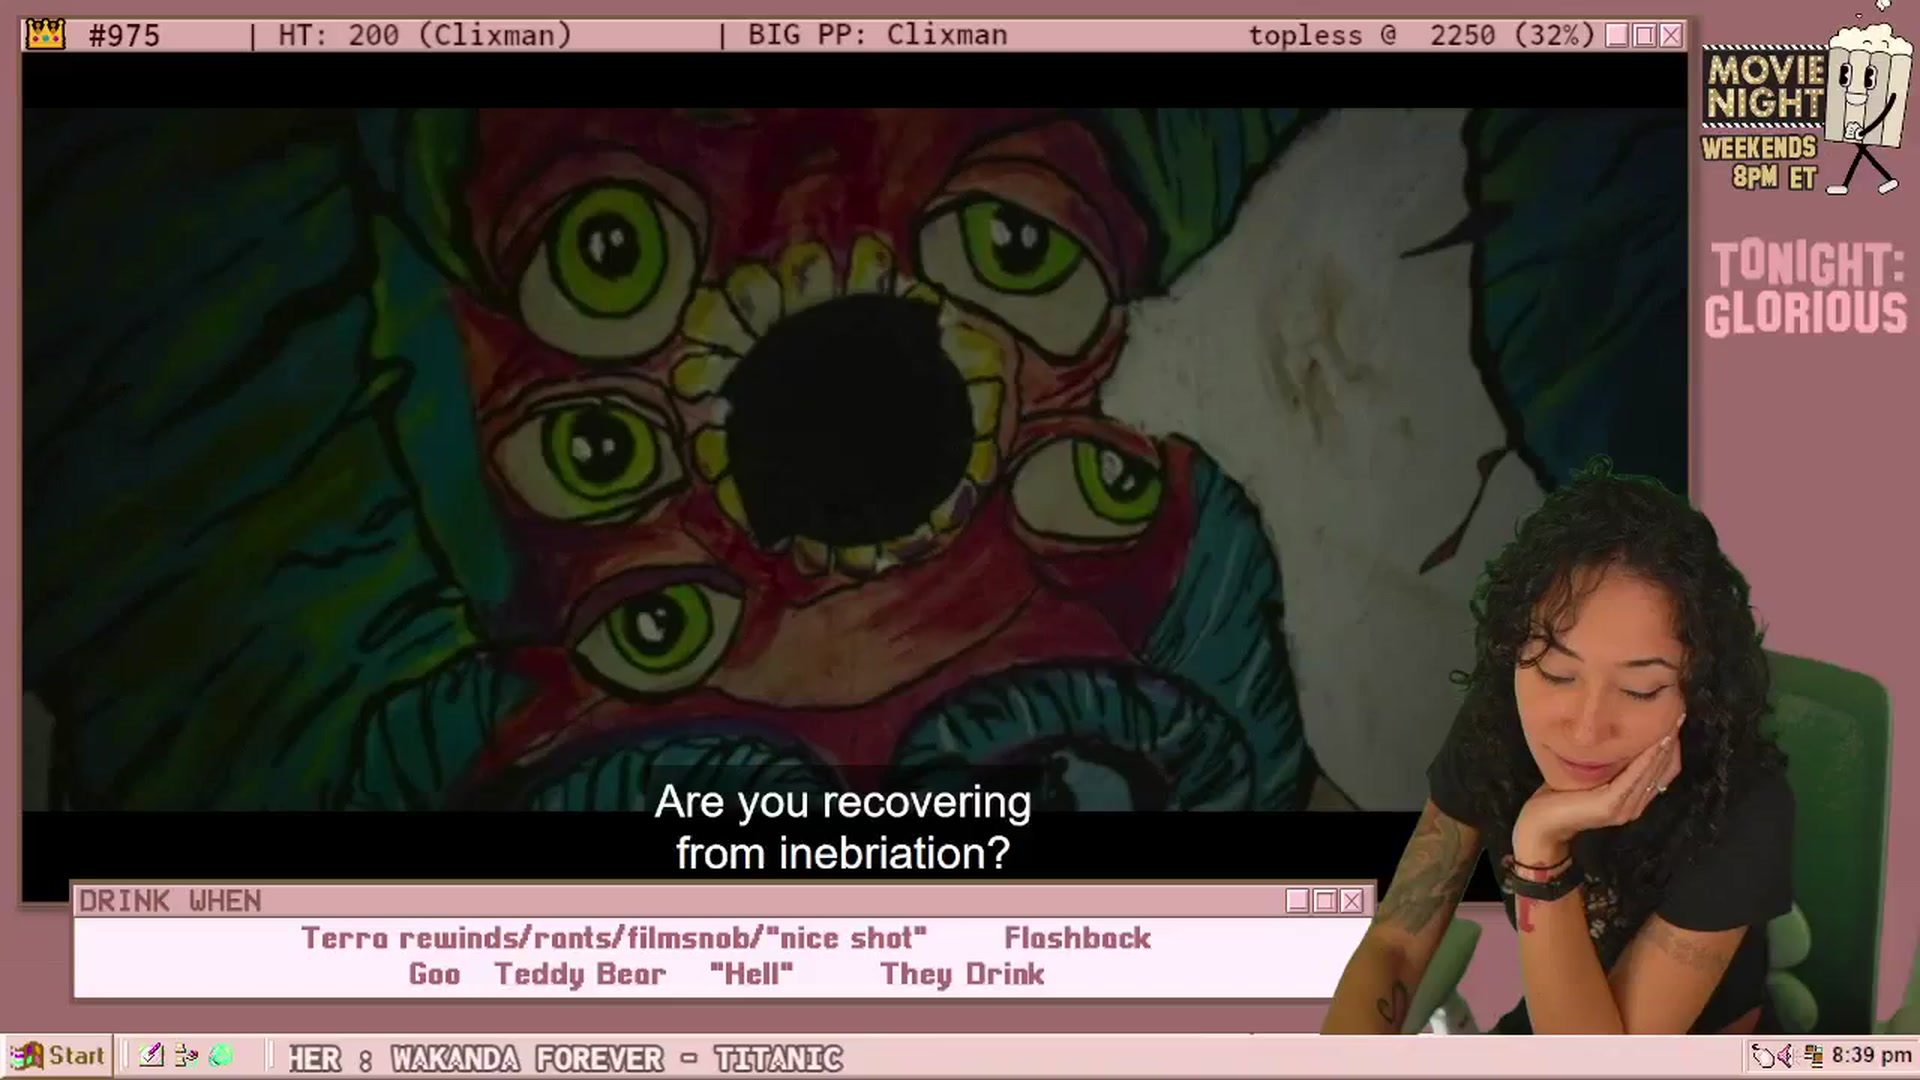1920x1080 pixels.
Task: Open the Start menu button
Action: tap(57, 1056)
